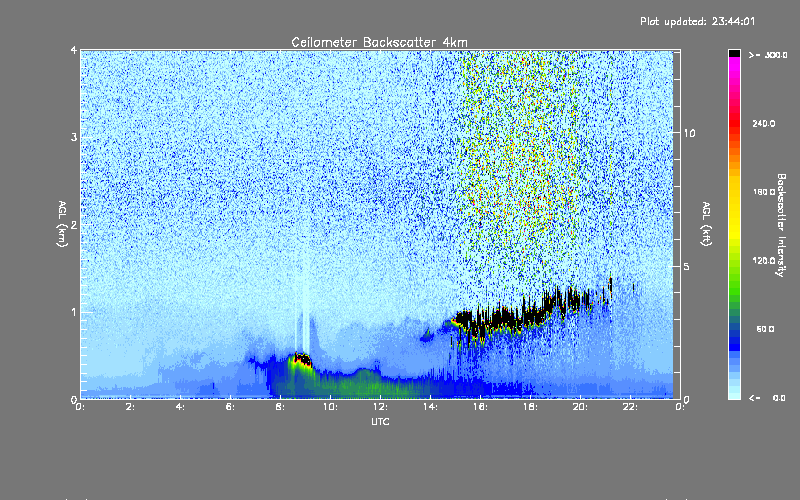Click the '16:' UTC hour label

pos(480,407)
